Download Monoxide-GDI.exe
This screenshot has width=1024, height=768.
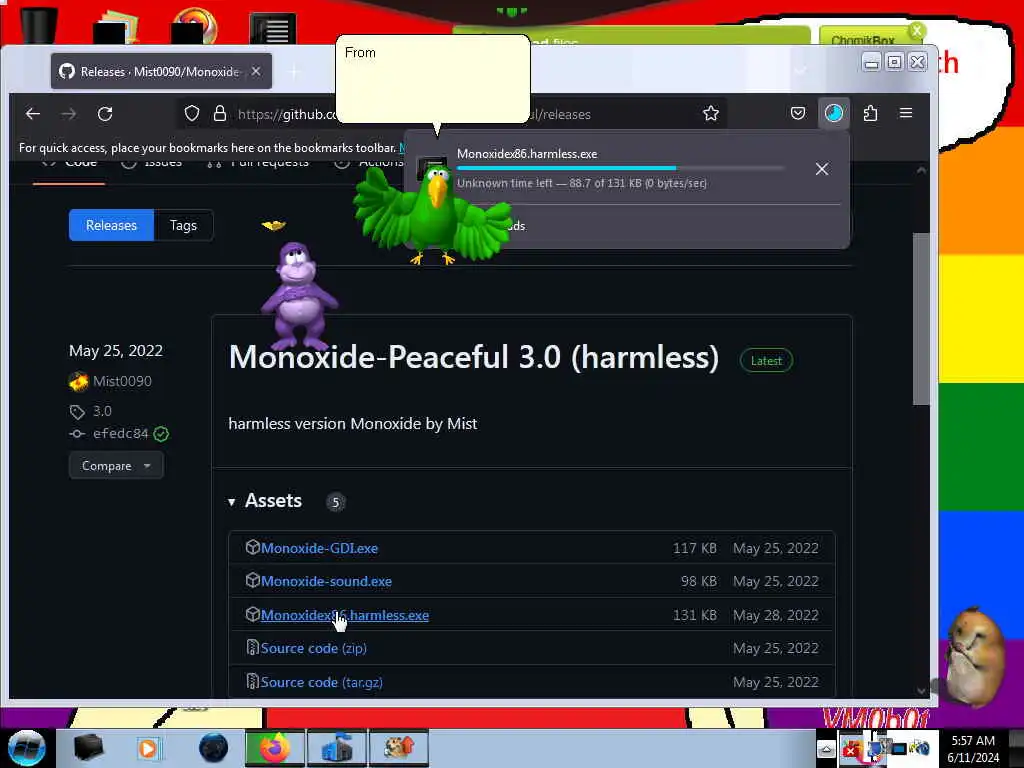point(319,548)
